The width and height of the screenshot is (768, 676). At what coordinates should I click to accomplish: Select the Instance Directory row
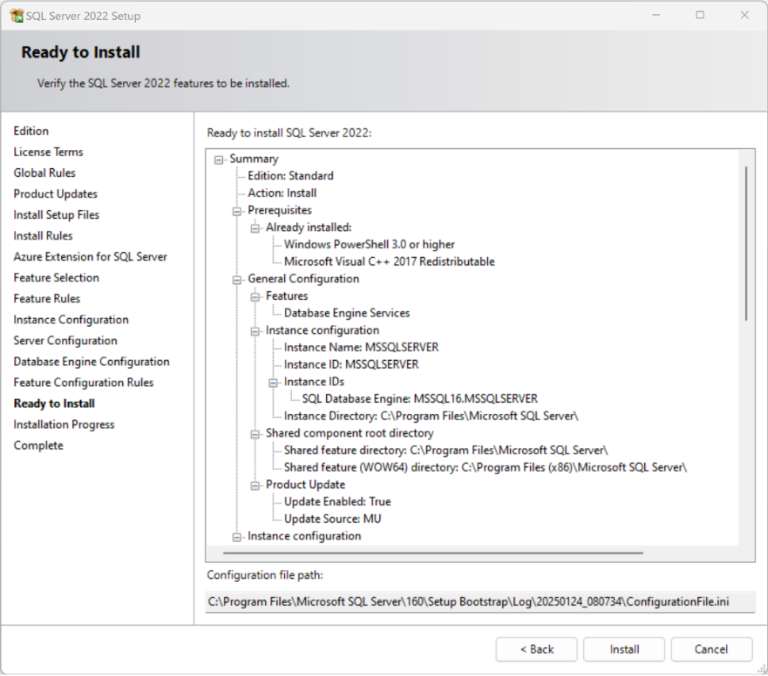pos(431,416)
